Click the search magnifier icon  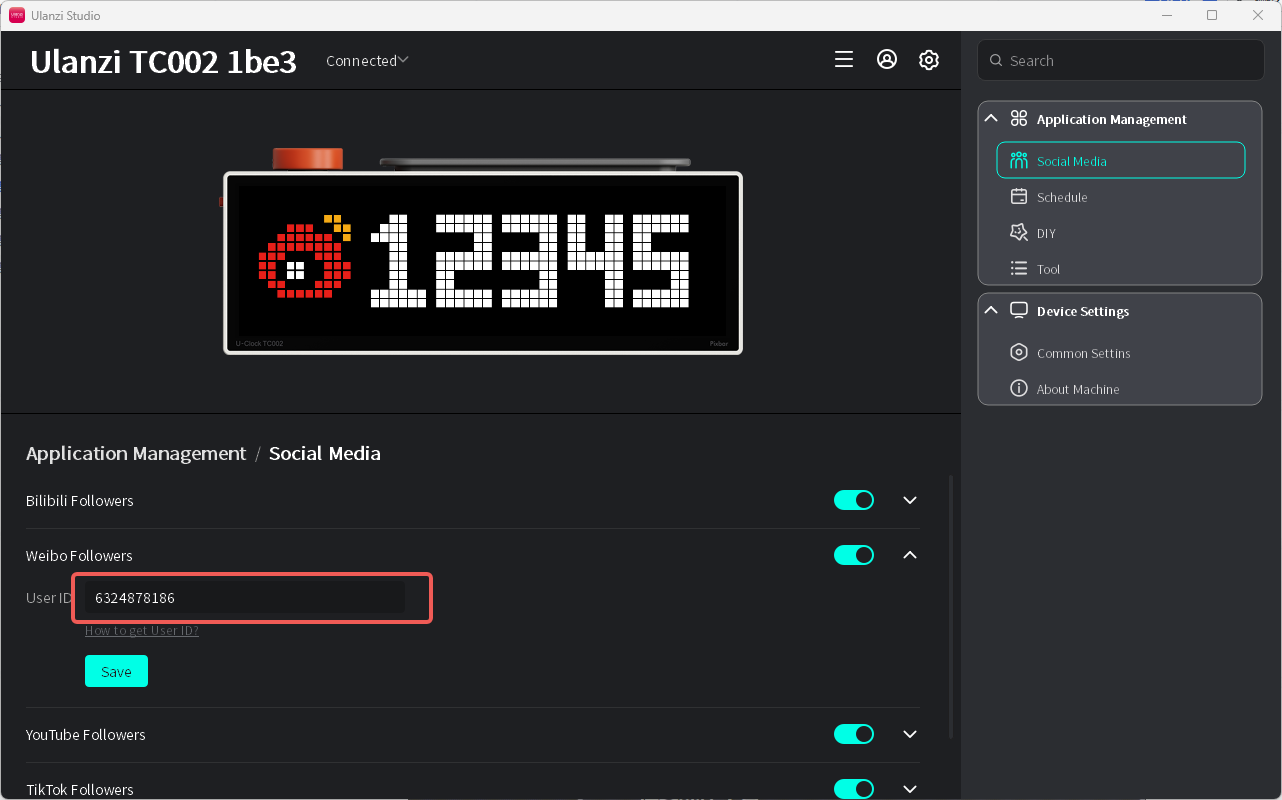[996, 61]
